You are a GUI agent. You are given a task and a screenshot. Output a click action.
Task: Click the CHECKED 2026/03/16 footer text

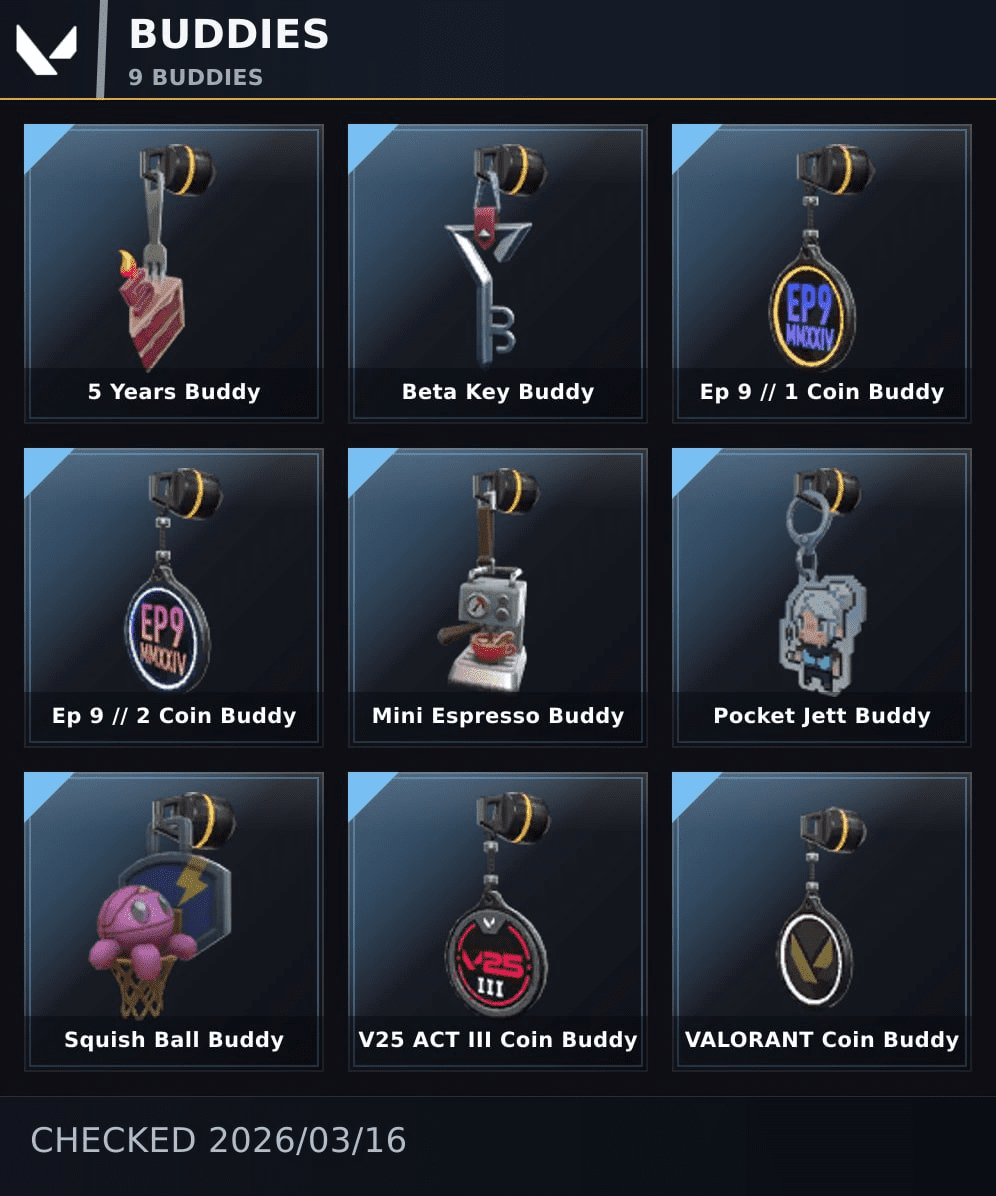pyautogui.click(x=218, y=1140)
